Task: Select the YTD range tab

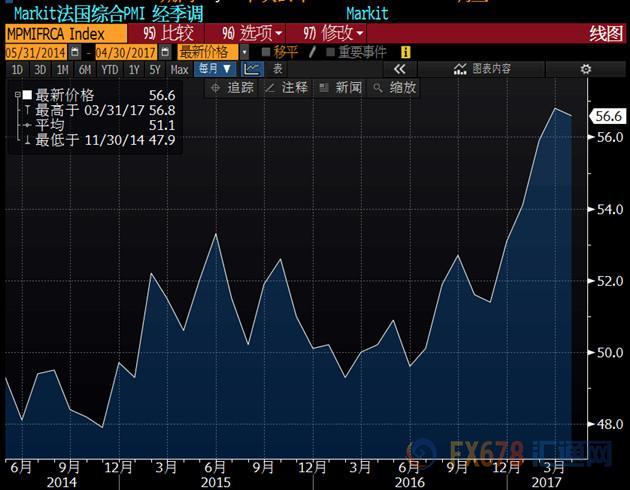Action: [110, 70]
